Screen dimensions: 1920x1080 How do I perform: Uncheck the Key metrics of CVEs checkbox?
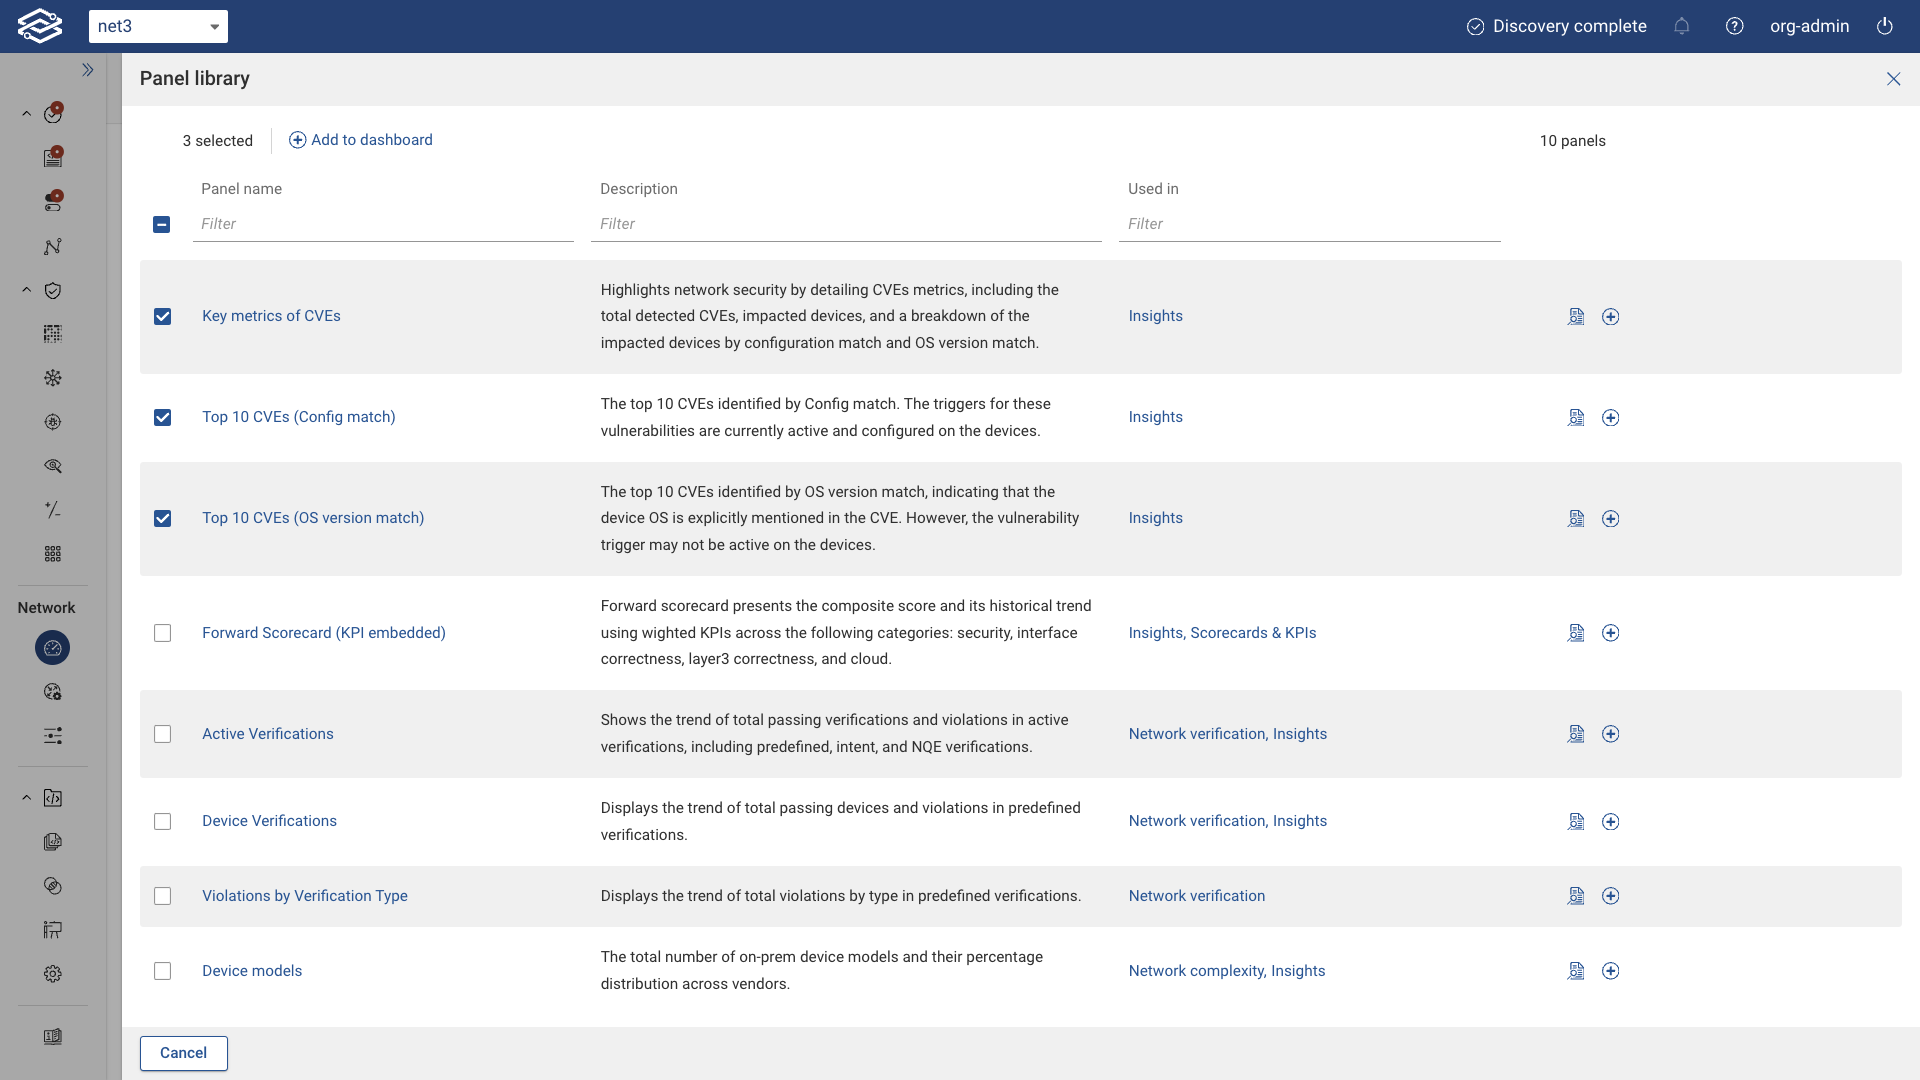click(x=163, y=317)
